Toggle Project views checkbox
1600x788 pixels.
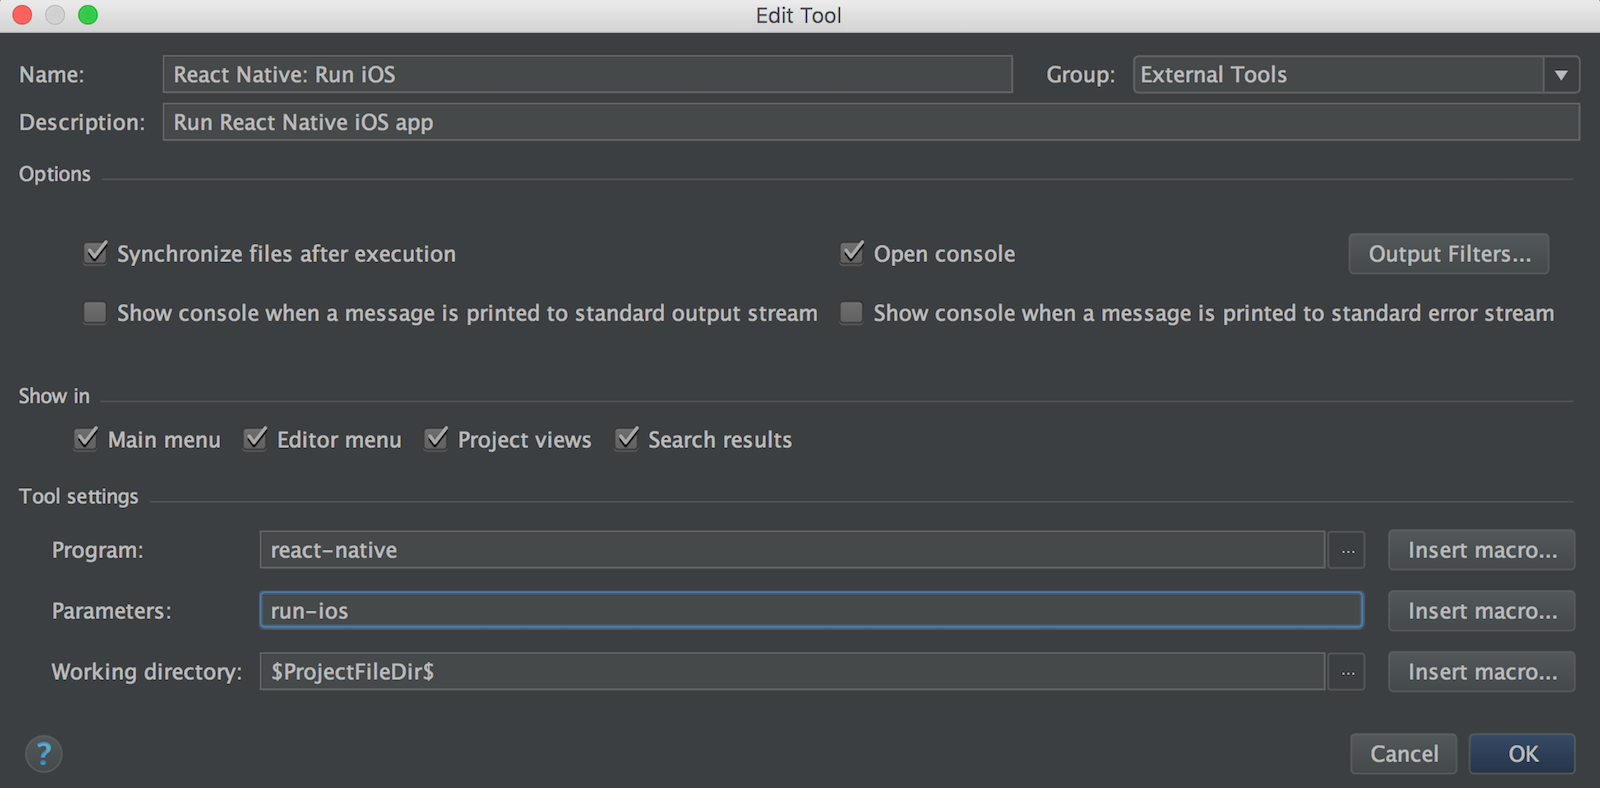pos(436,439)
